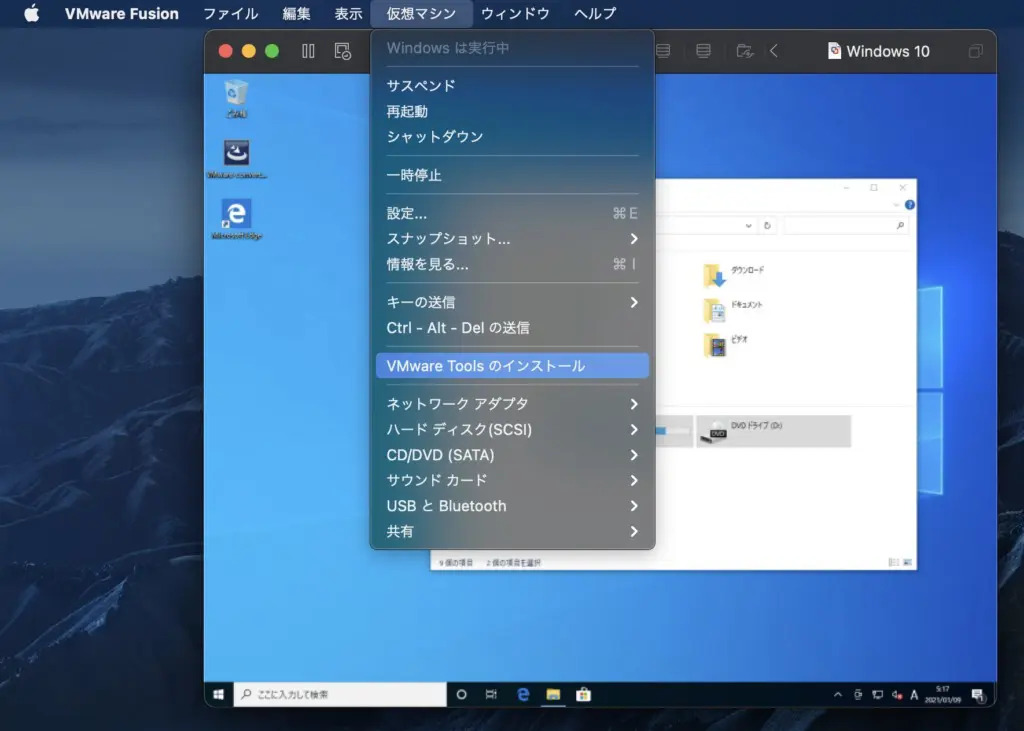1024x731 pixels.
Task: Click the Explorer refresh button
Action: point(767,225)
